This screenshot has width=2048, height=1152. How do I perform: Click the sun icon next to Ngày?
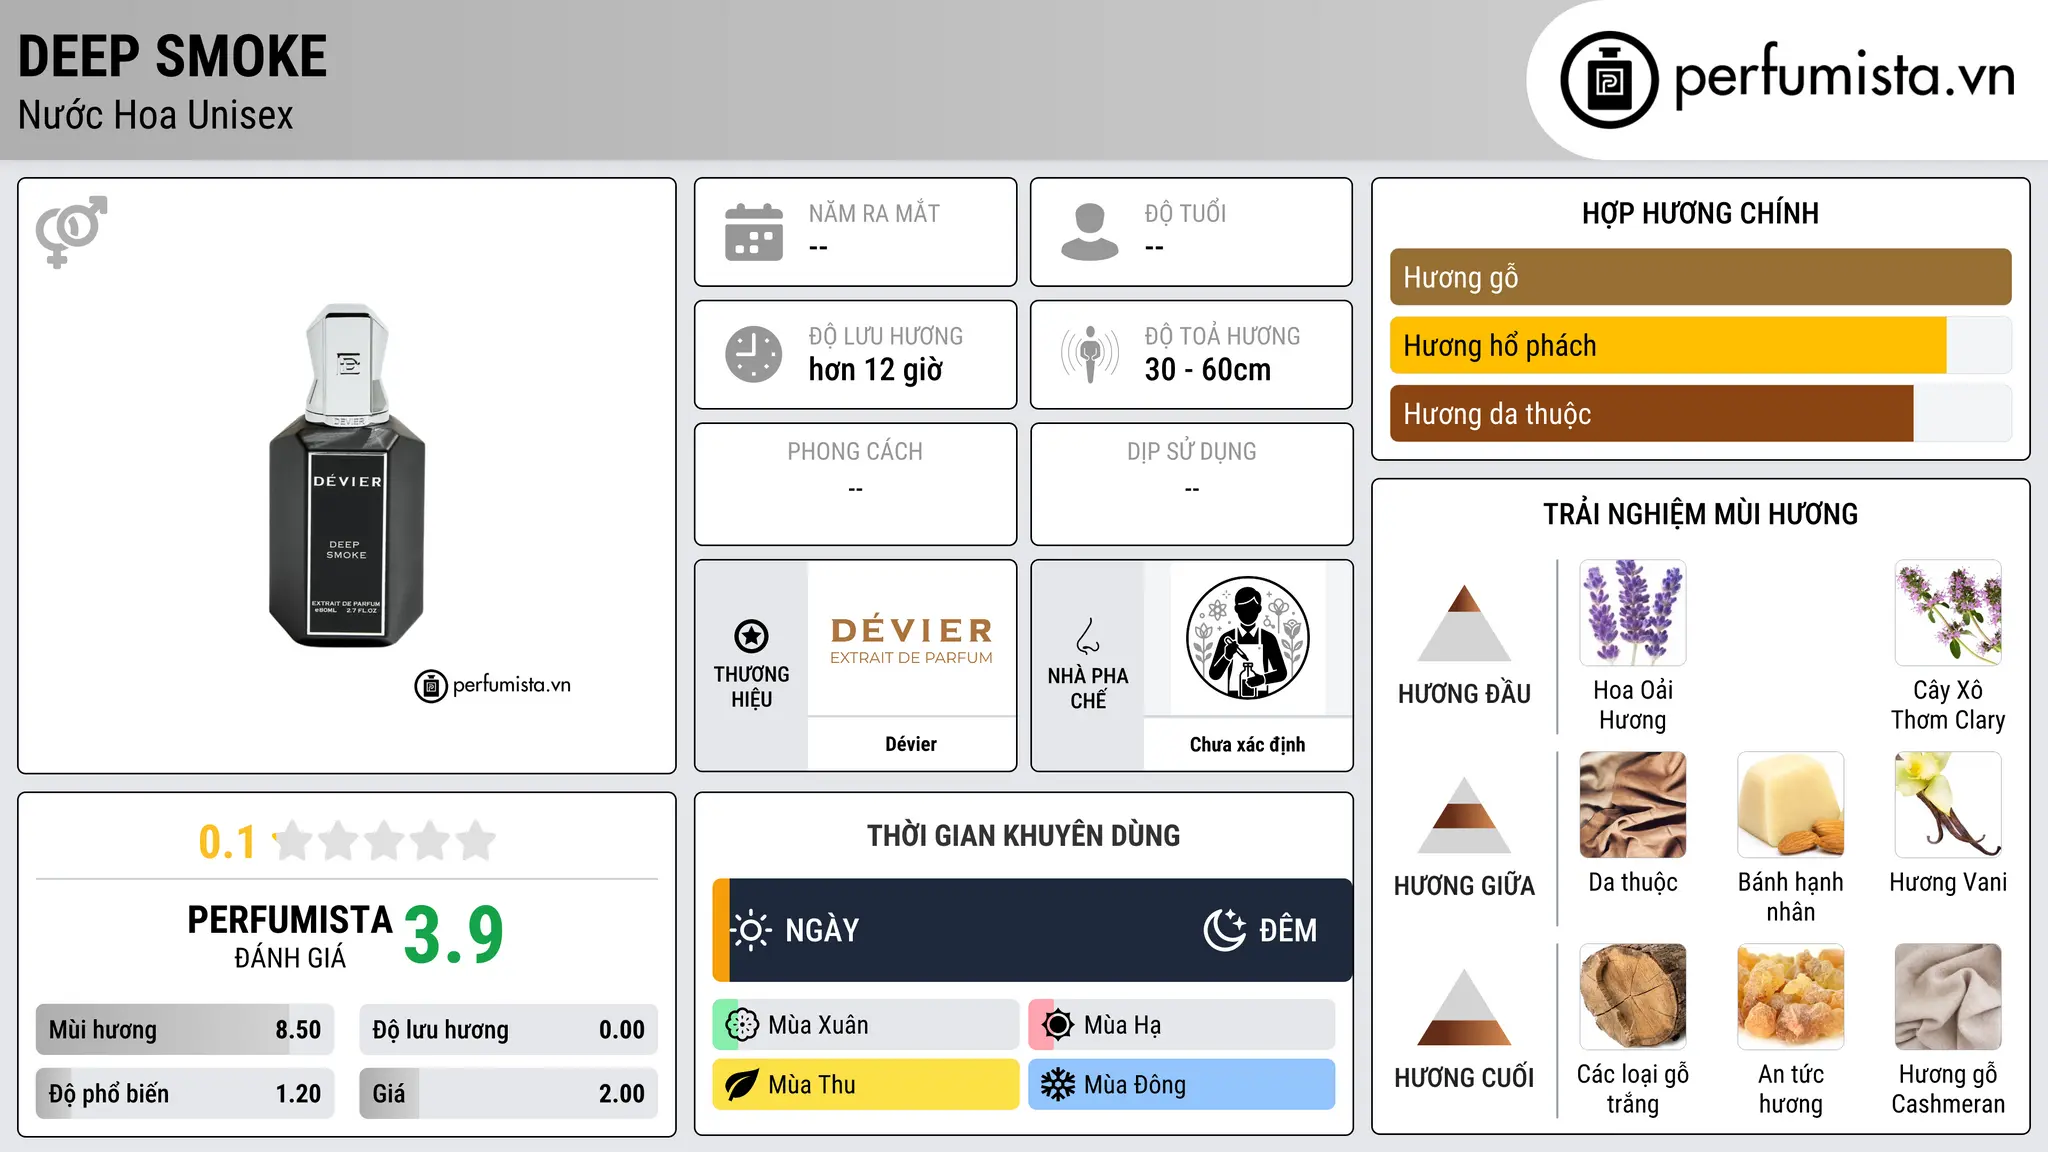[751, 930]
